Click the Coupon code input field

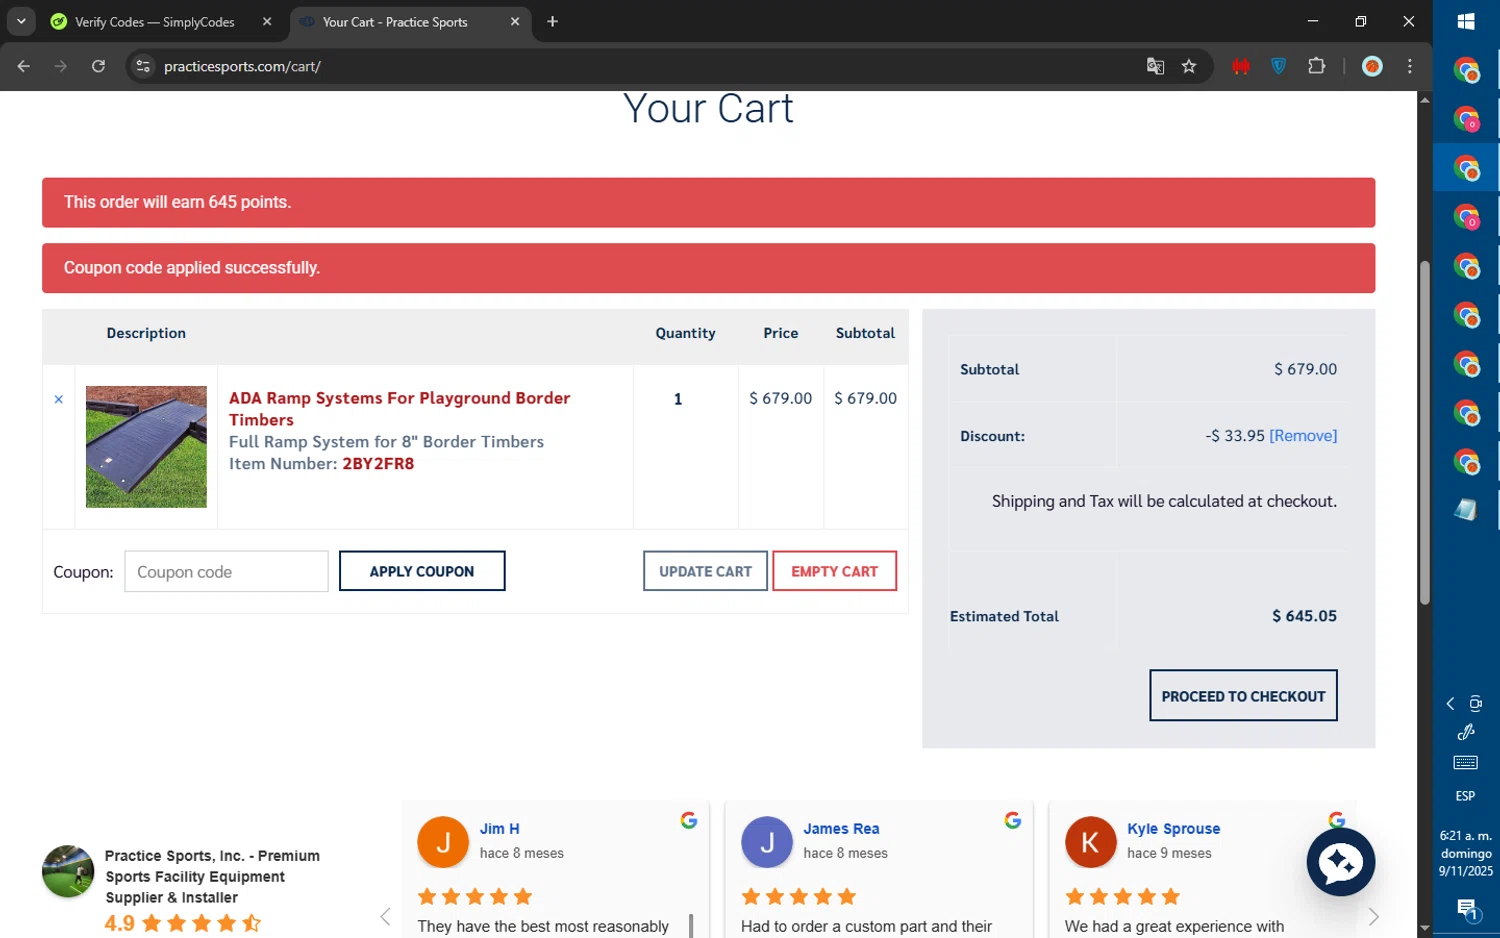tap(226, 571)
